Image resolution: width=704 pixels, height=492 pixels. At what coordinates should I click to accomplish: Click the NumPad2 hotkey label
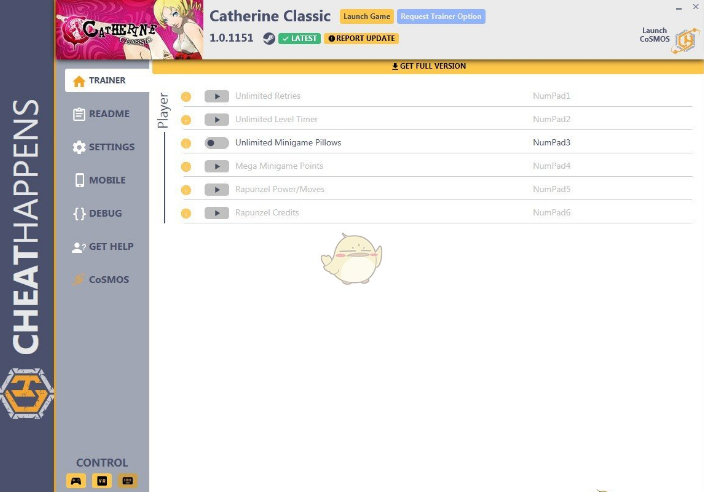click(551, 119)
